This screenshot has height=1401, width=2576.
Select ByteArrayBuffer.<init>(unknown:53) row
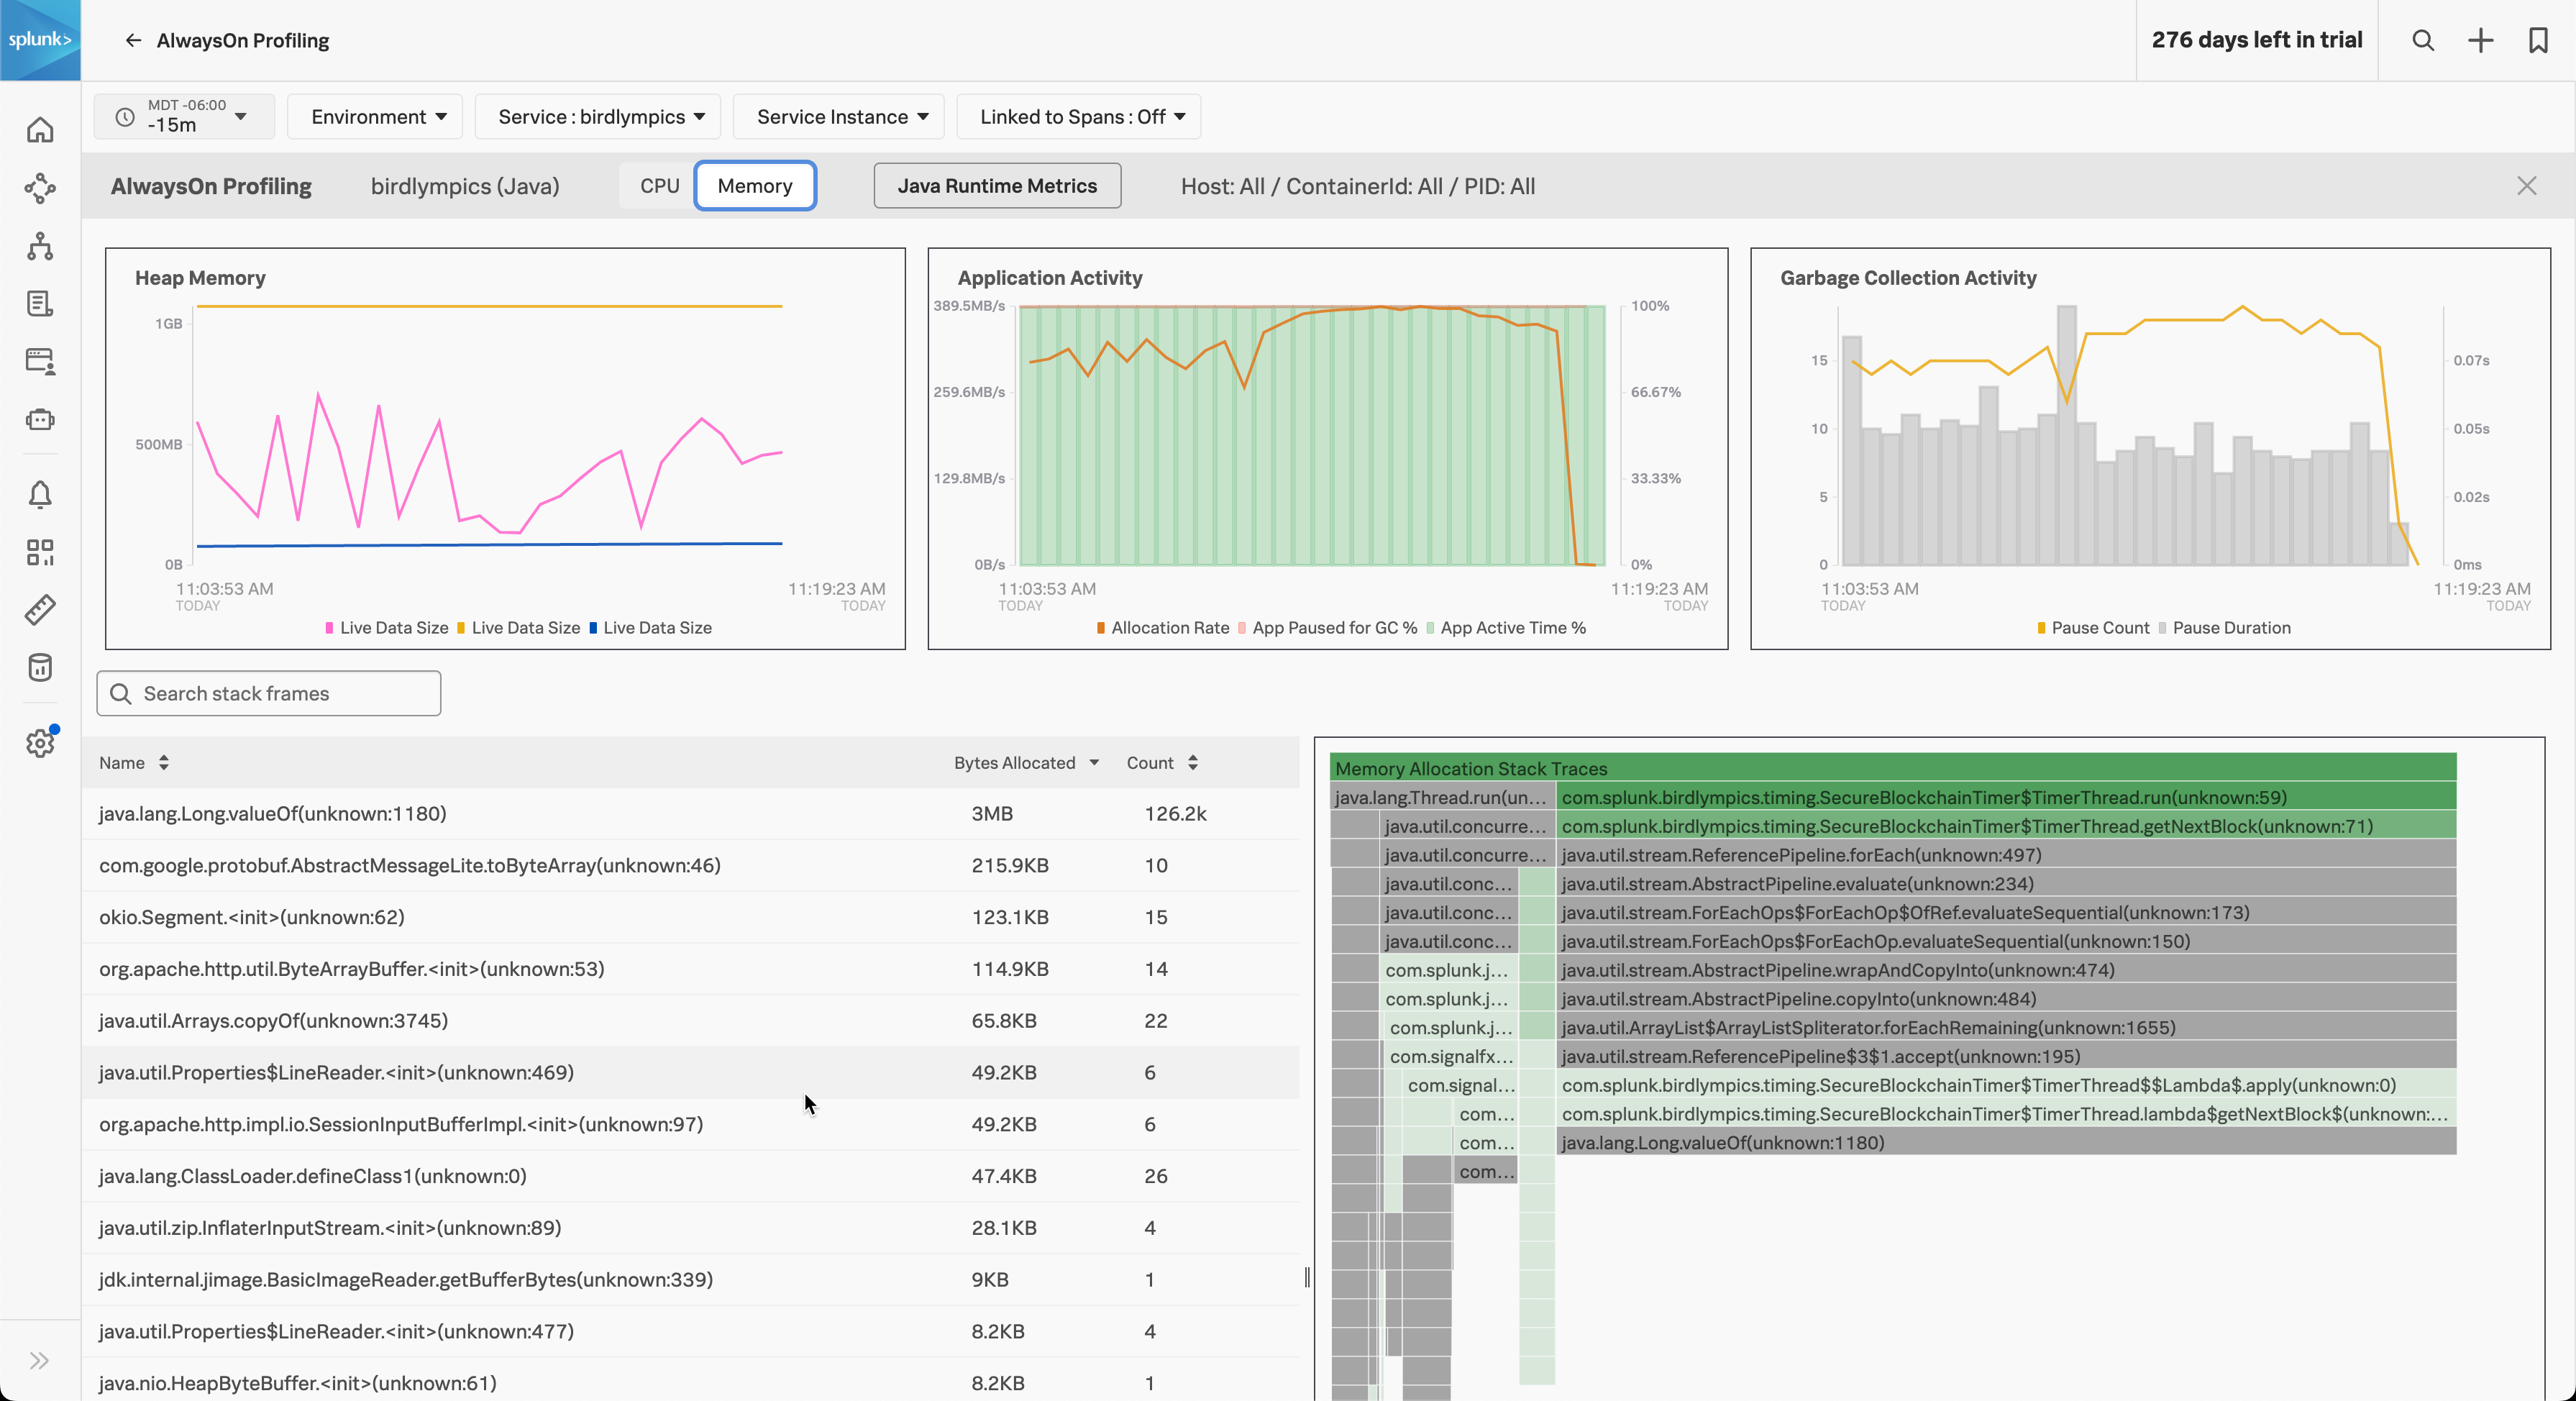tap(690, 969)
